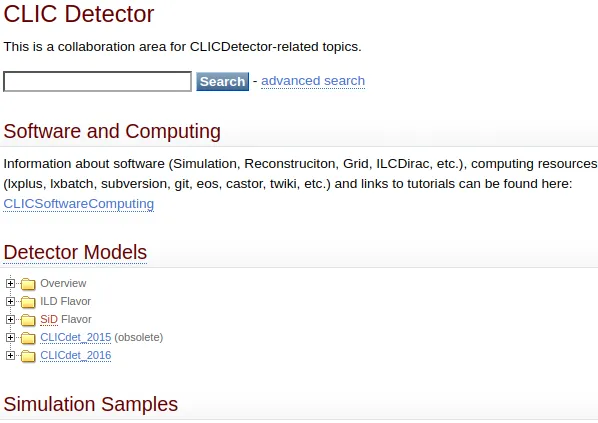Select the Overview tree item label
The height and width of the screenshot is (423, 598).
pyautogui.click(x=63, y=283)
